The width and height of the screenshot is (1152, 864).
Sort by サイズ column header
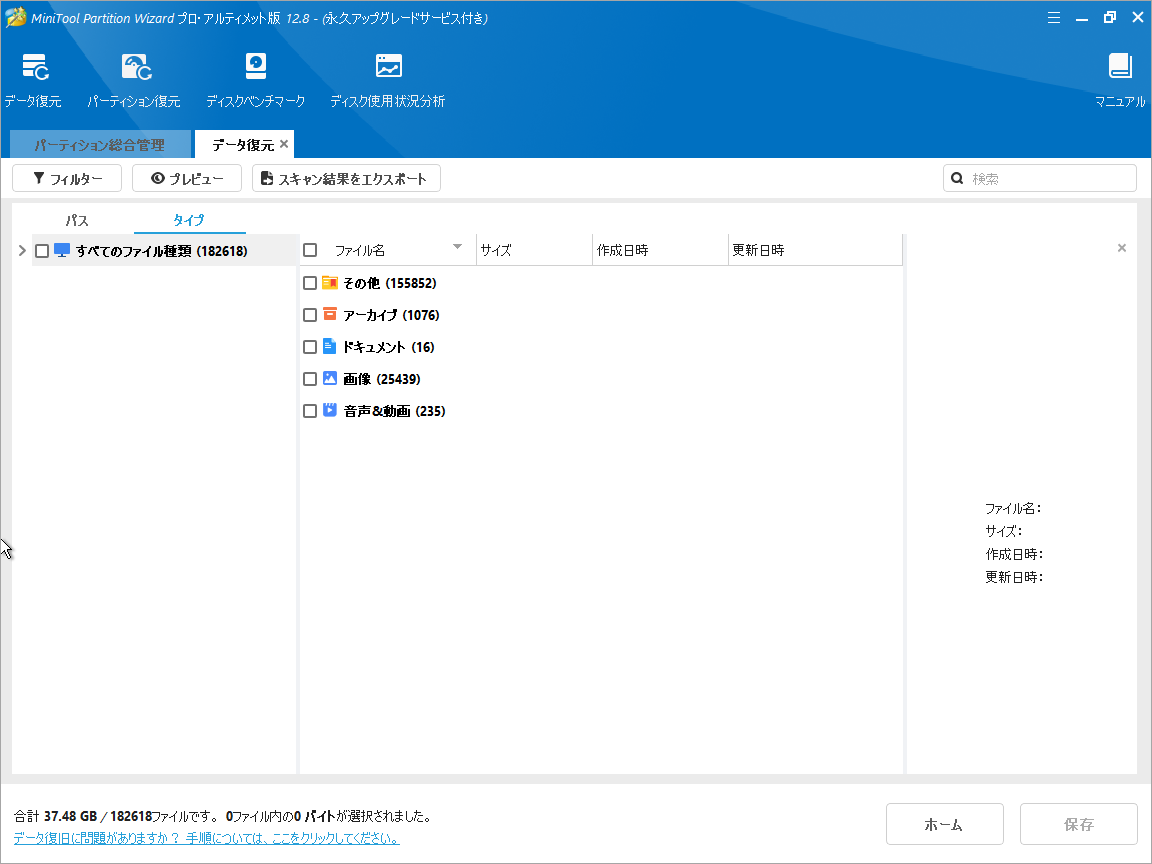[534, 250]
